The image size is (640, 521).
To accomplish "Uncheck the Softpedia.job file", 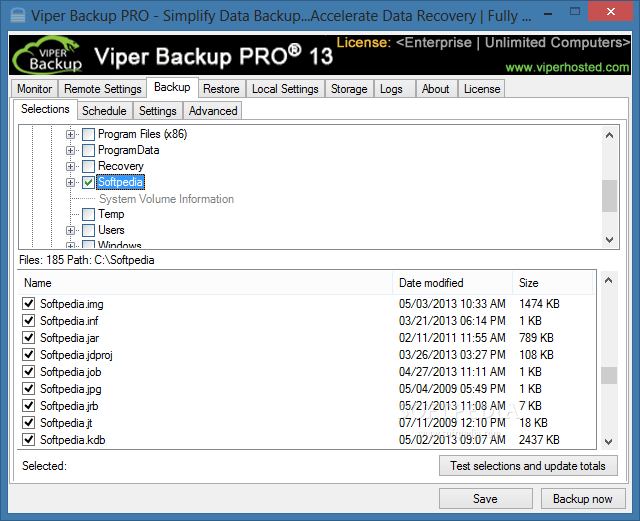I will pos(29,372).
